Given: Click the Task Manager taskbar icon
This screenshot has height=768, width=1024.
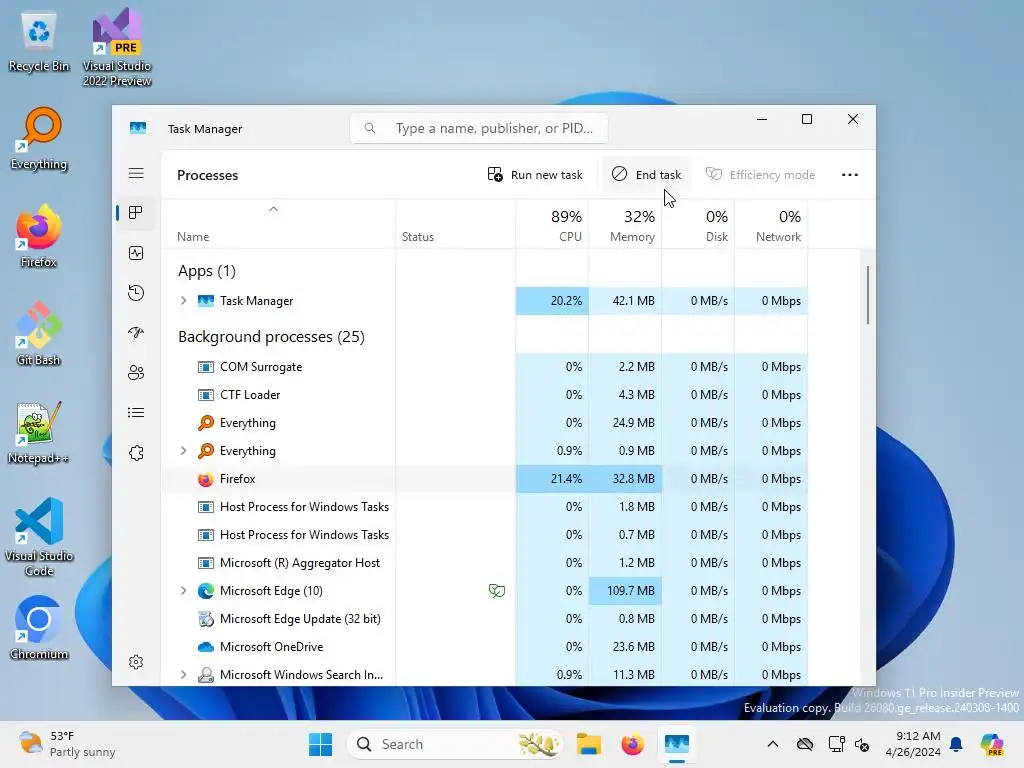Looking at the screenshot, I should coord(677,744).
